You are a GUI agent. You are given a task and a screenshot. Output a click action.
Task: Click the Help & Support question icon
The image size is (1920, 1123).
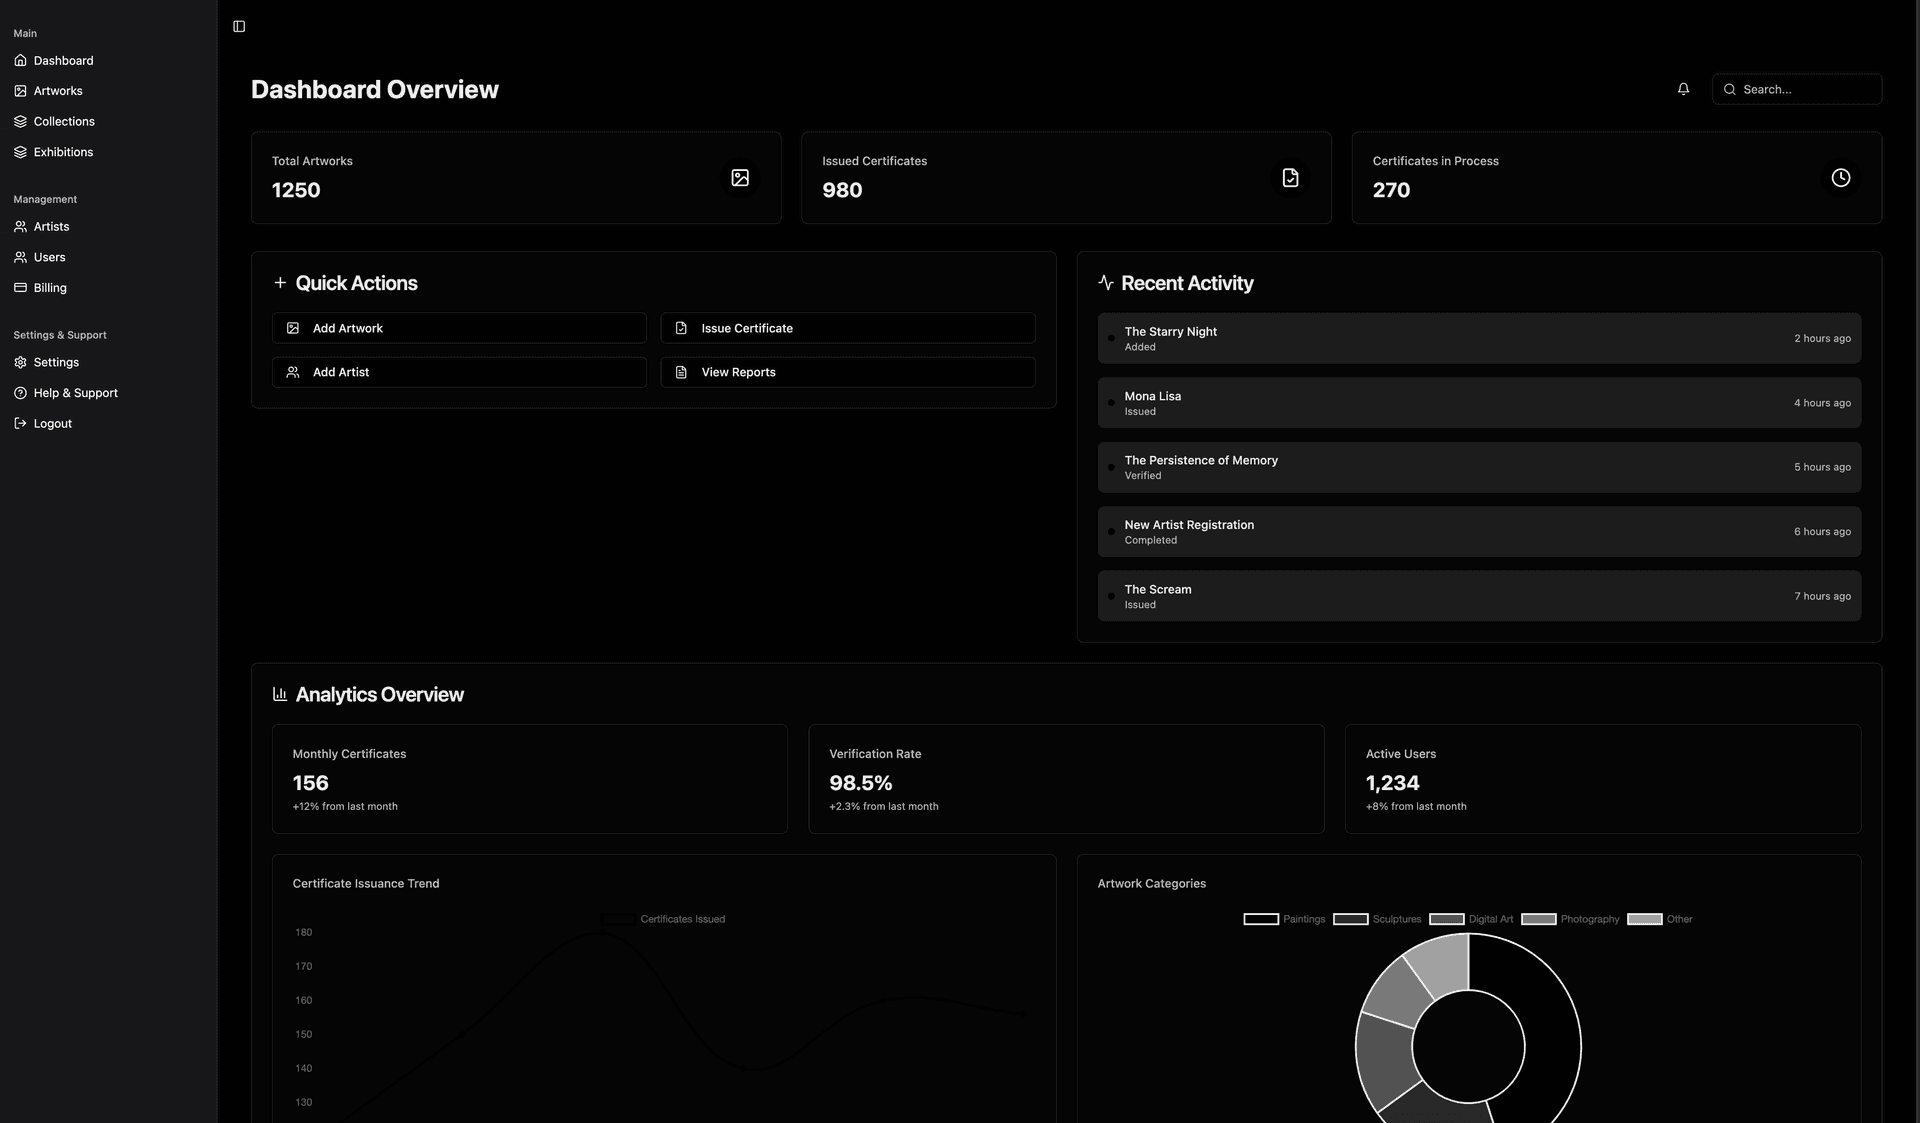pos(20,393)
